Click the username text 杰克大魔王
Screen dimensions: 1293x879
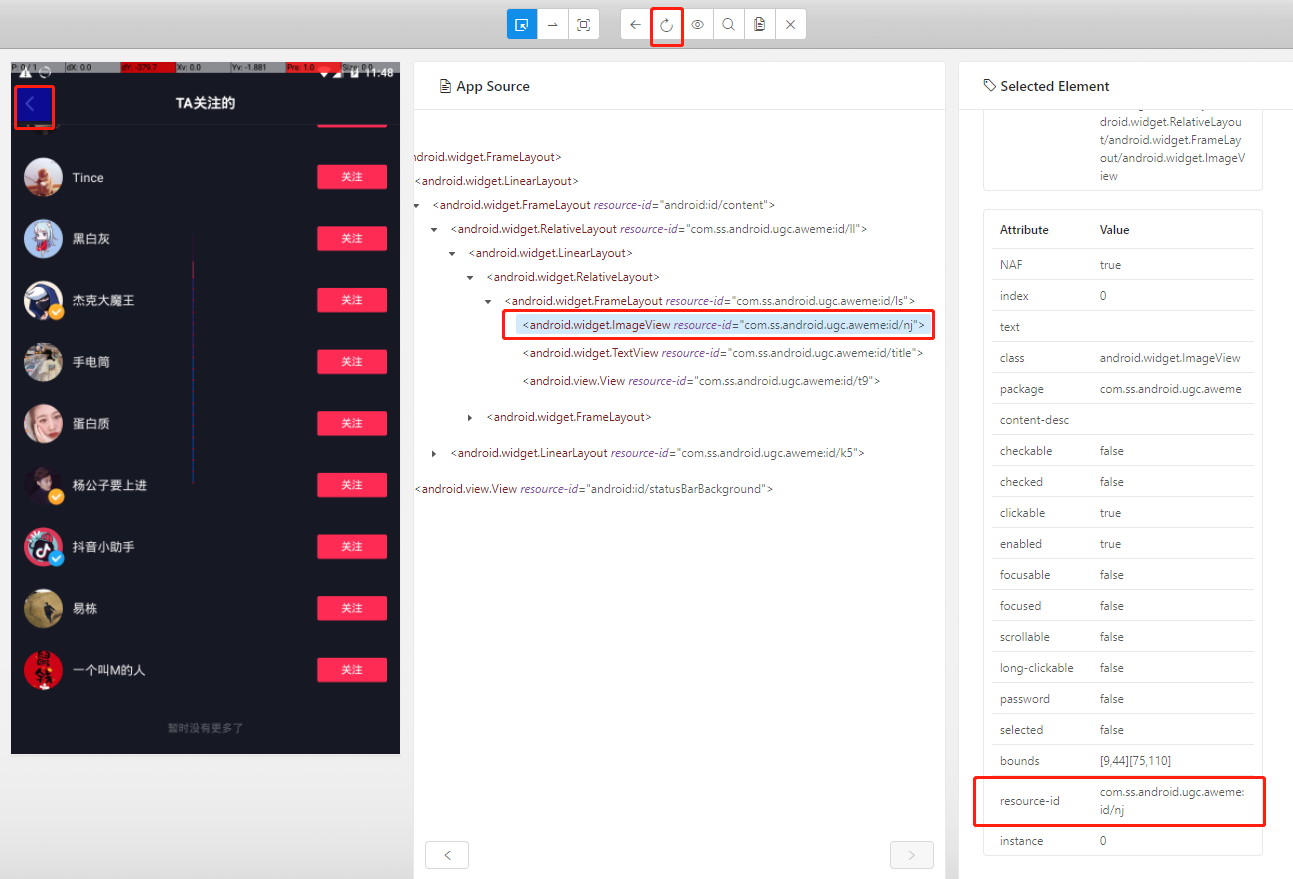(103, 301)
